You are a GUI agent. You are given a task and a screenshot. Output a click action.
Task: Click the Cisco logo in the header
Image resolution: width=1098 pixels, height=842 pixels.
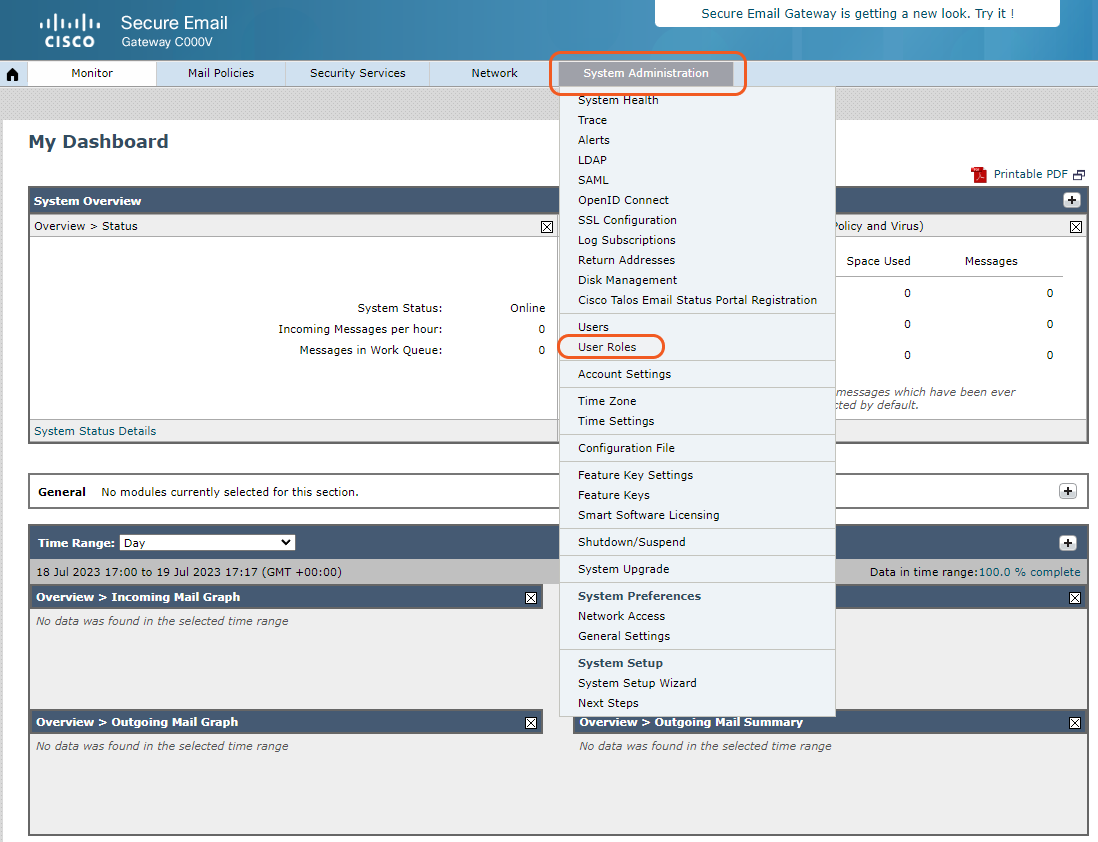(69, 27)
